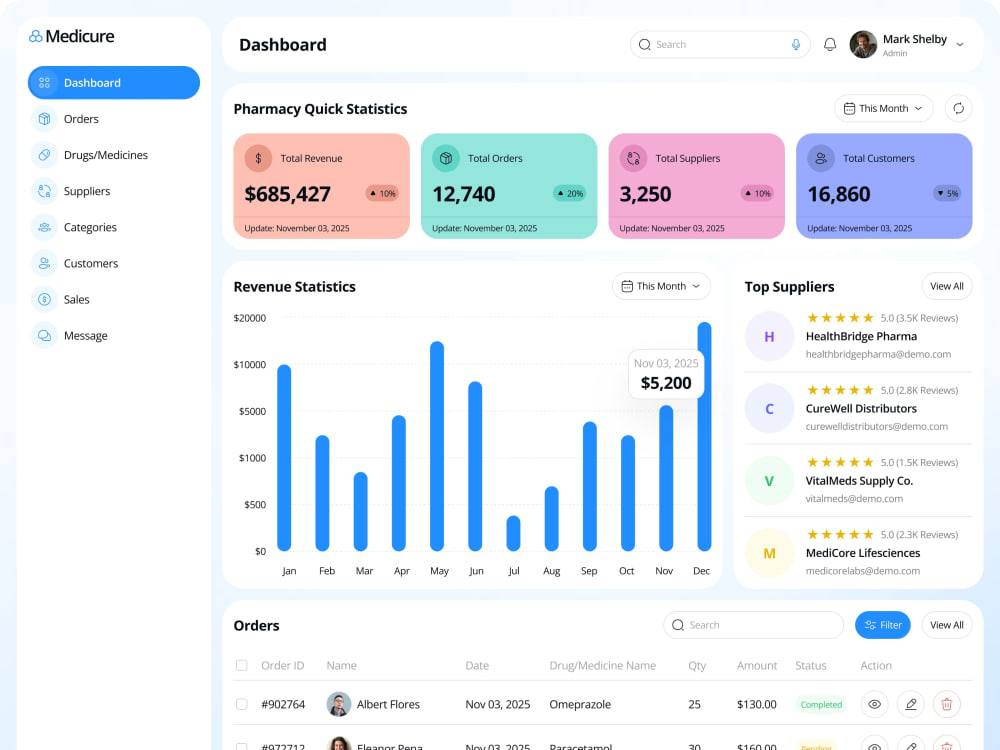The image size is (1000, 750).
Task: Click the CureWell Distributors C avatar
Action: [769, 409]
